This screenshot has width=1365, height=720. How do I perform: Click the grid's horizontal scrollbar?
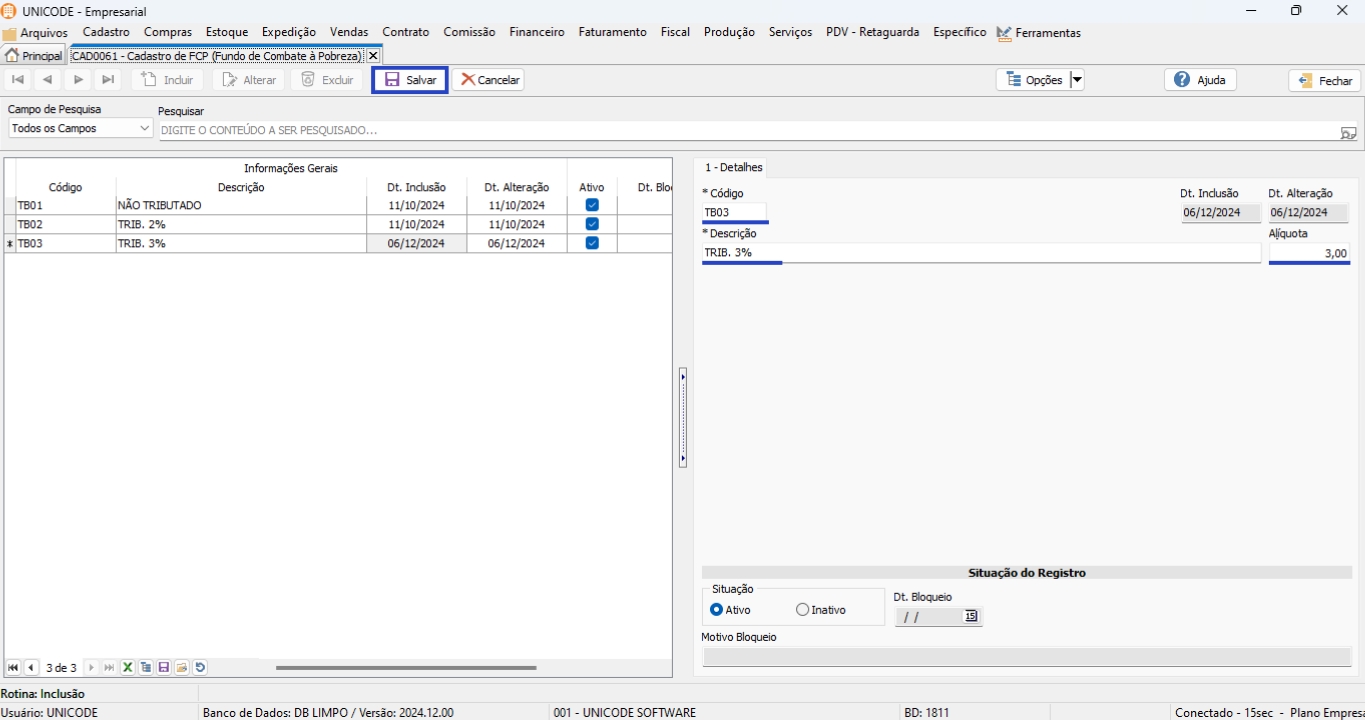[x=406, y=668]
